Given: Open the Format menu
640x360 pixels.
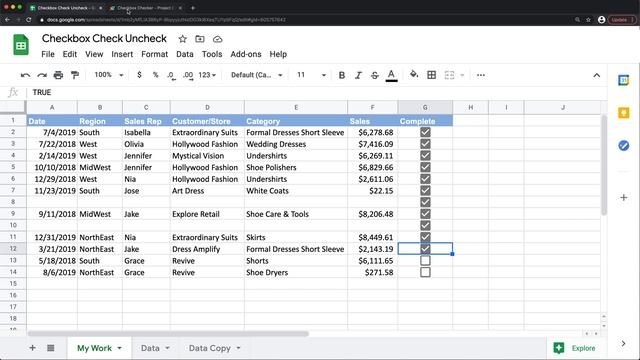Looking at the screenshot, I should point(154,54).
